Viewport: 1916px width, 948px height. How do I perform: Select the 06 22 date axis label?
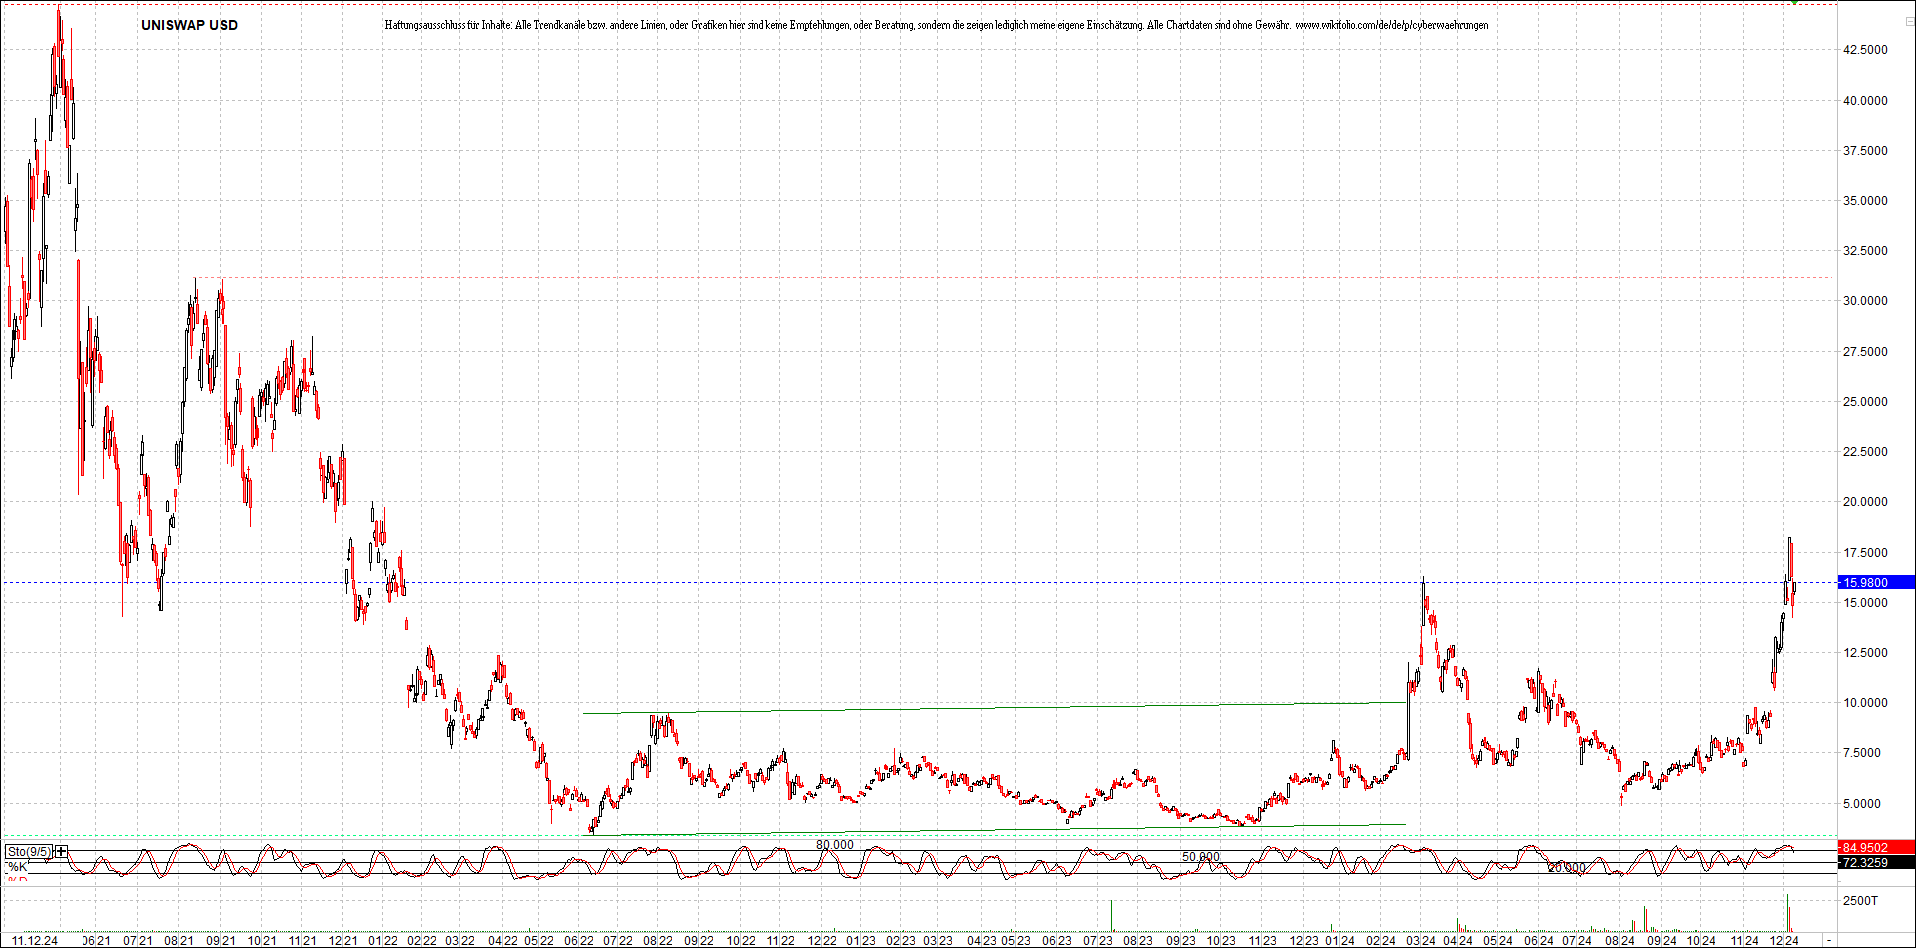pyautogui.click(x=579, y=941)
